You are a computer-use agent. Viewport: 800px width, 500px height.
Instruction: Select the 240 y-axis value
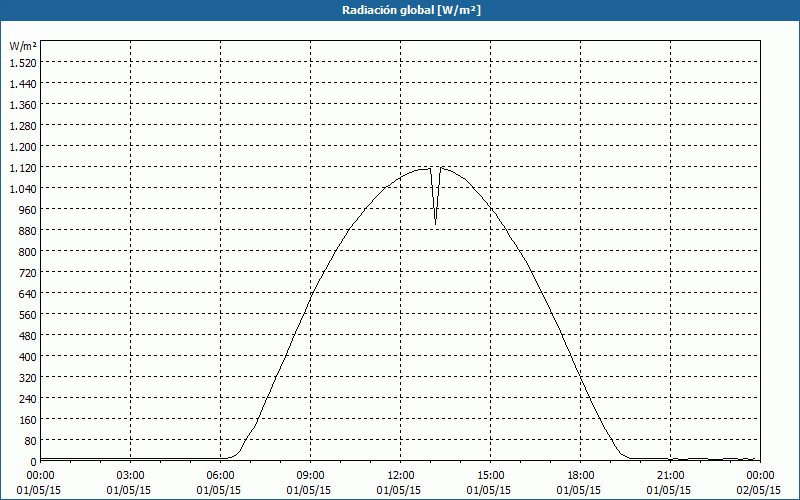tap(28, 398)
